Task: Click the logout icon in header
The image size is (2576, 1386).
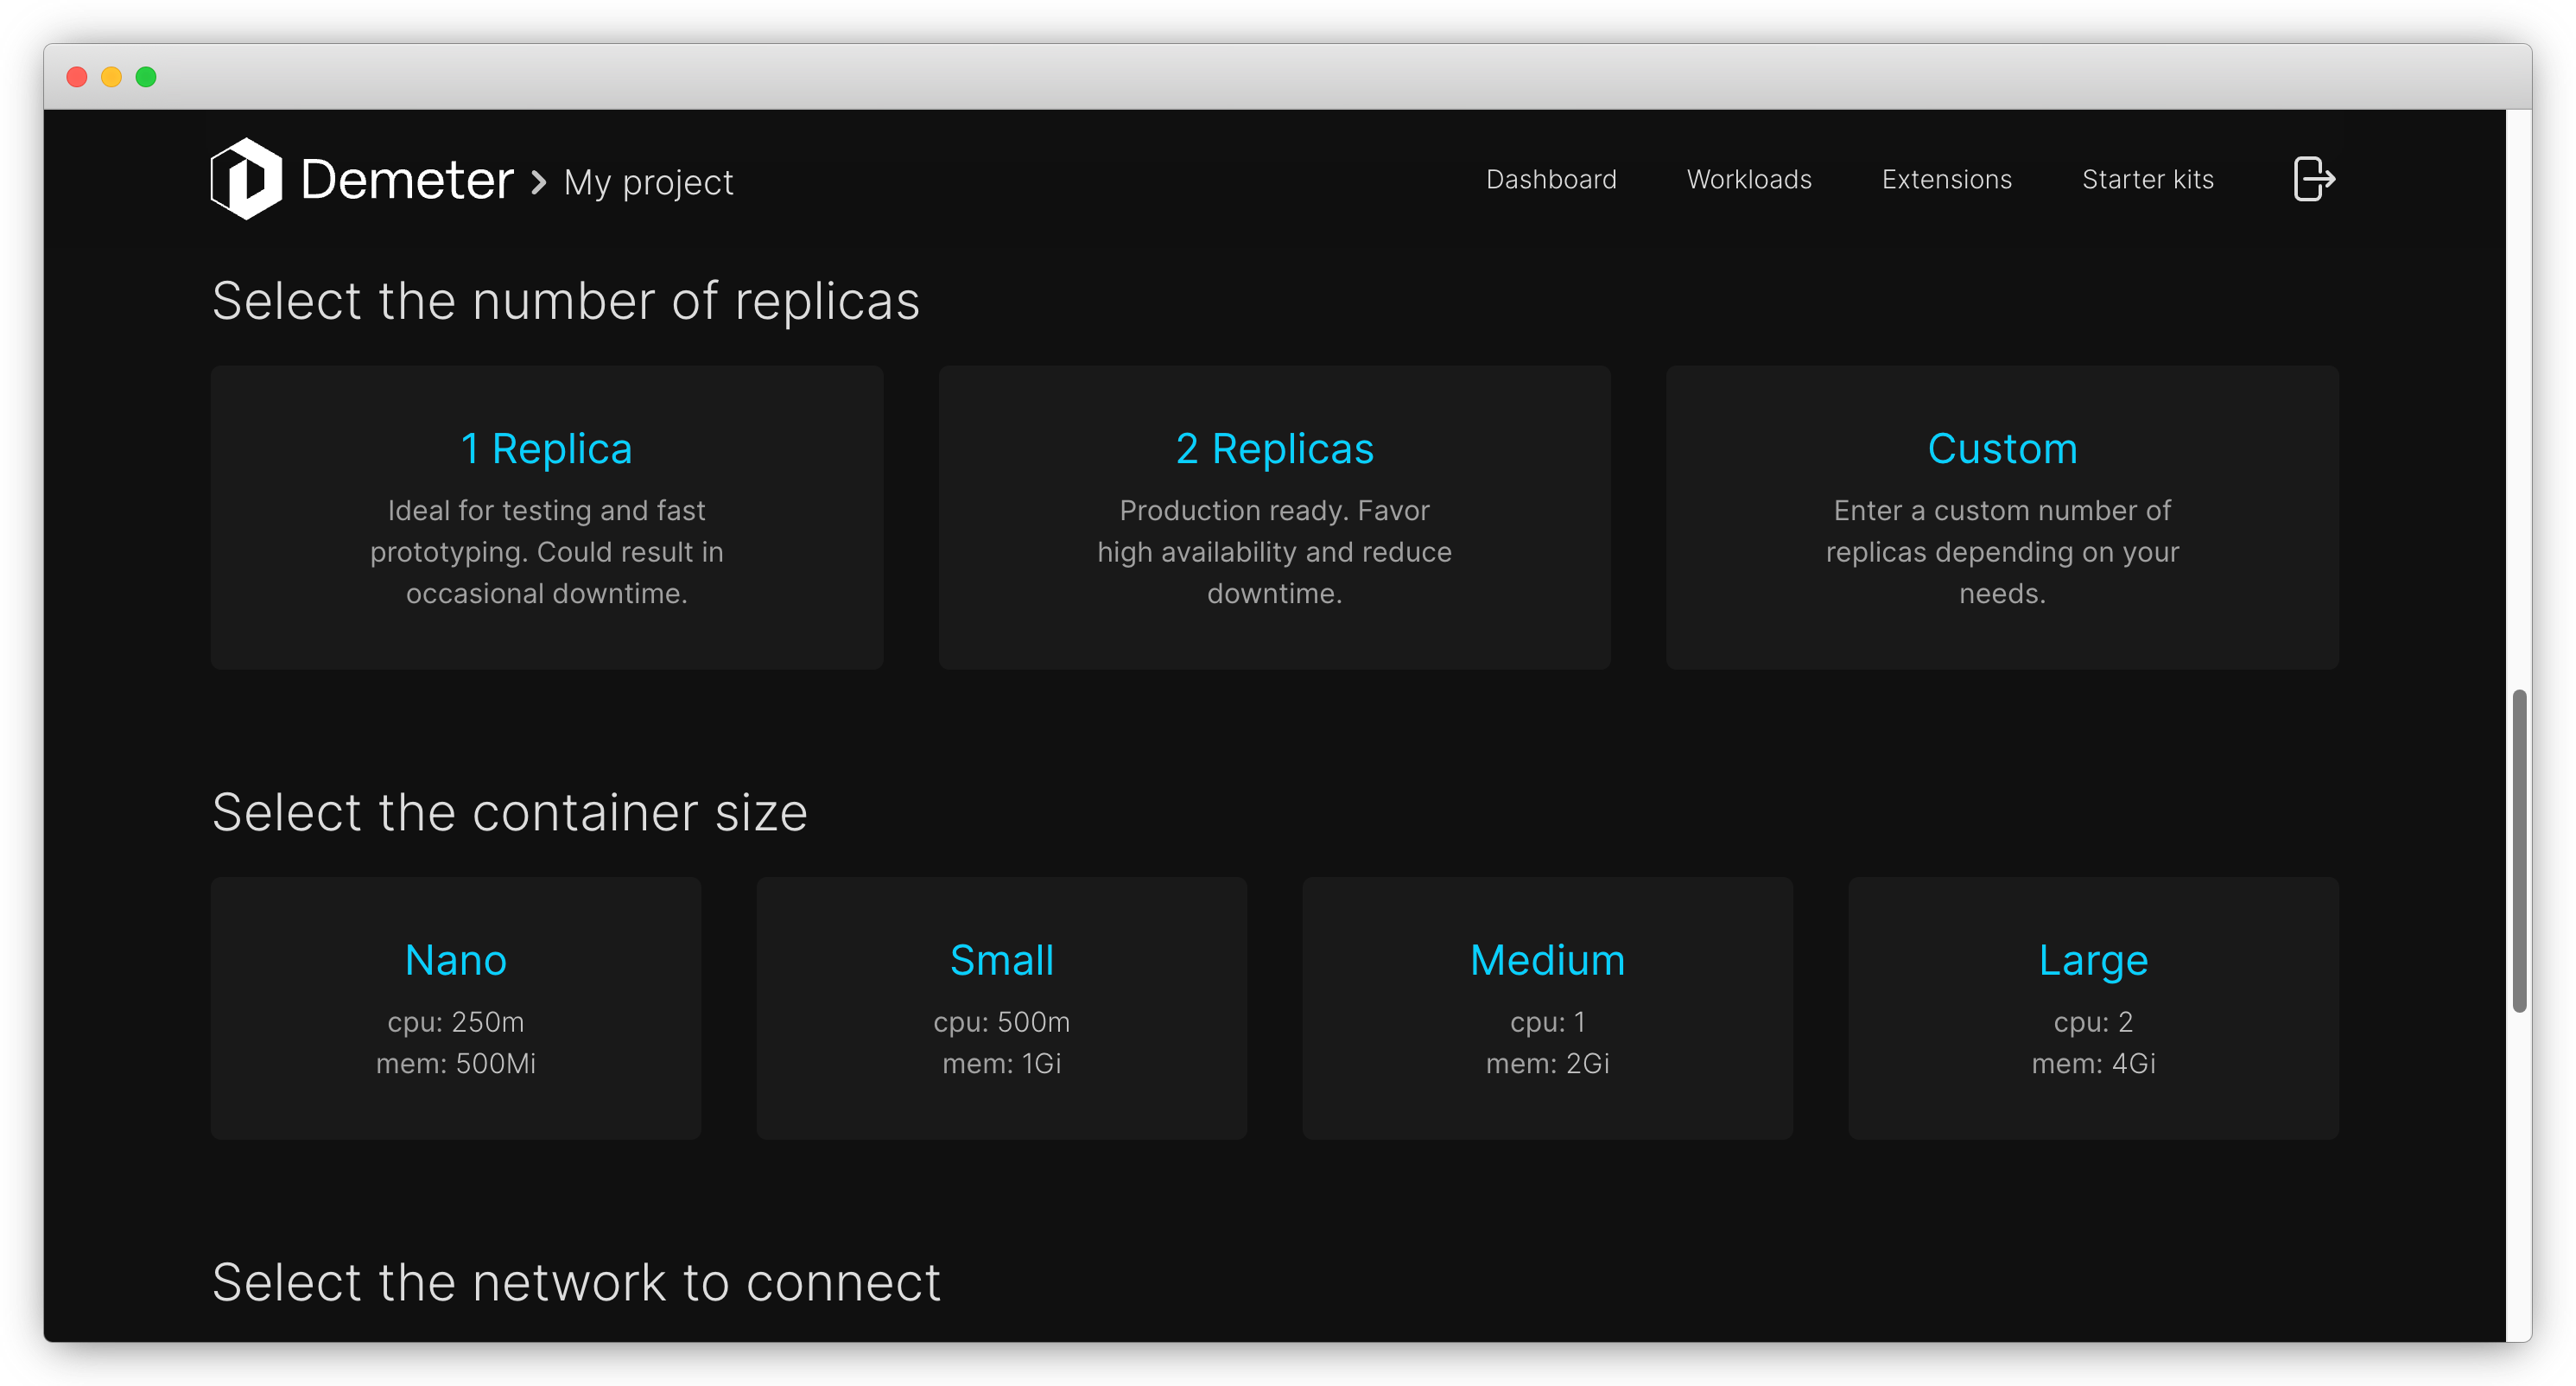Action: pos(2313,179)
